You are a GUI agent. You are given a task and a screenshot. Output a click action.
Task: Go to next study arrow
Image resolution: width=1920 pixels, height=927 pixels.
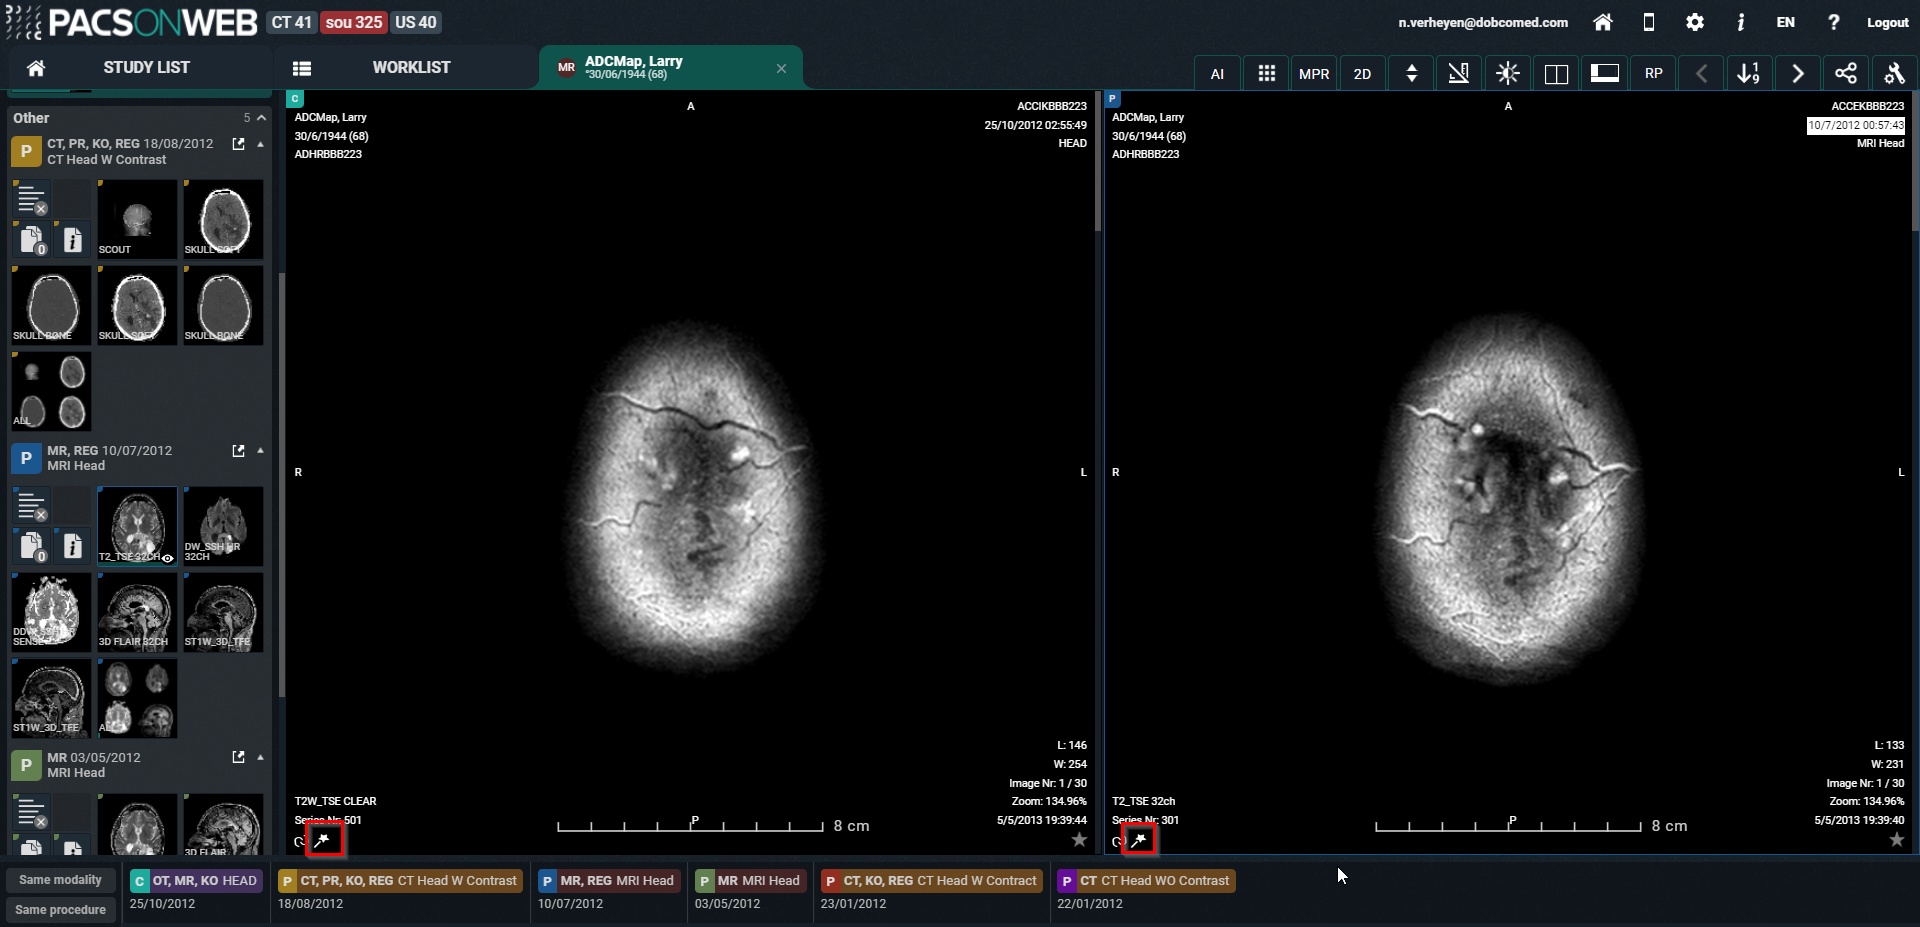point(1797,74)
